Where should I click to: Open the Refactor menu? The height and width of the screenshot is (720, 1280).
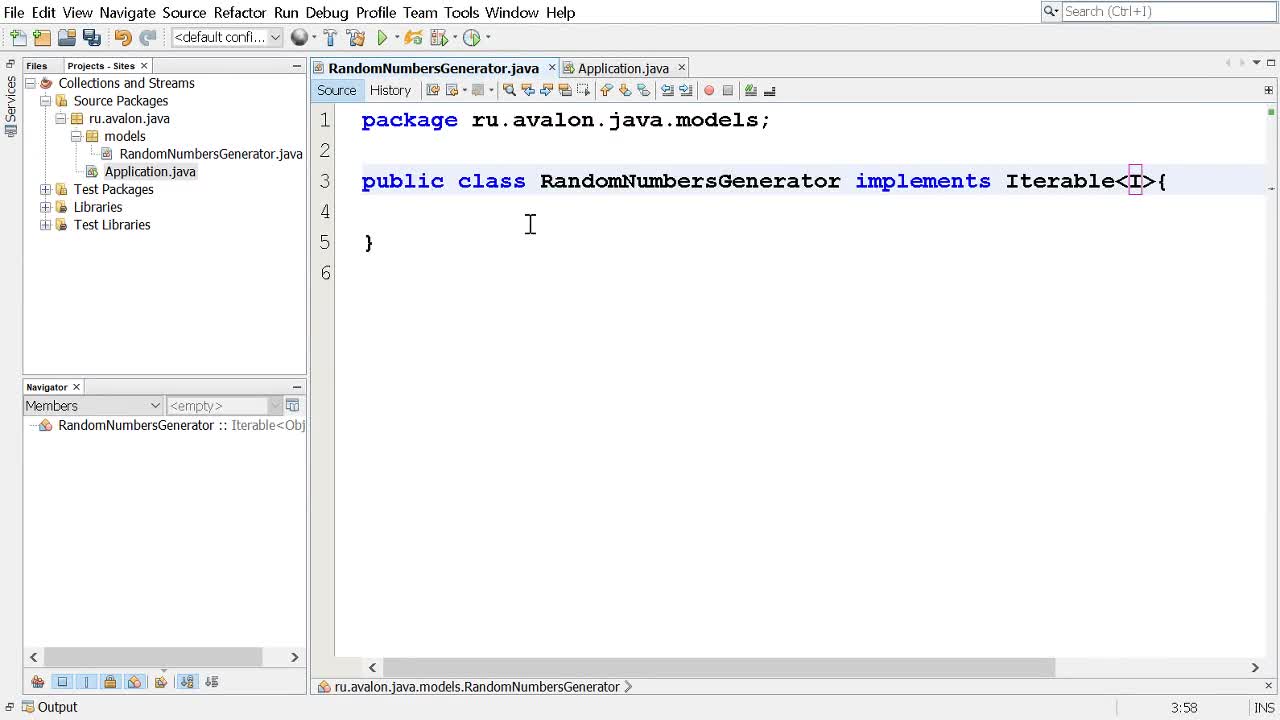(240, 12)
